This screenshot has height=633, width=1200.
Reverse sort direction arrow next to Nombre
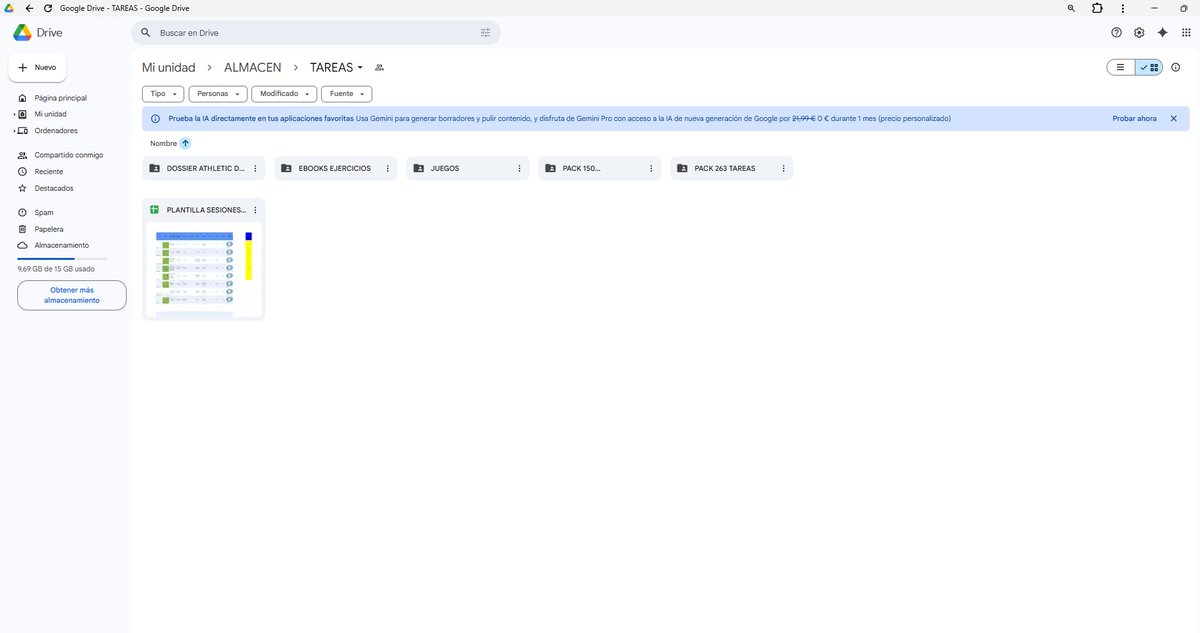pos(185,144)
